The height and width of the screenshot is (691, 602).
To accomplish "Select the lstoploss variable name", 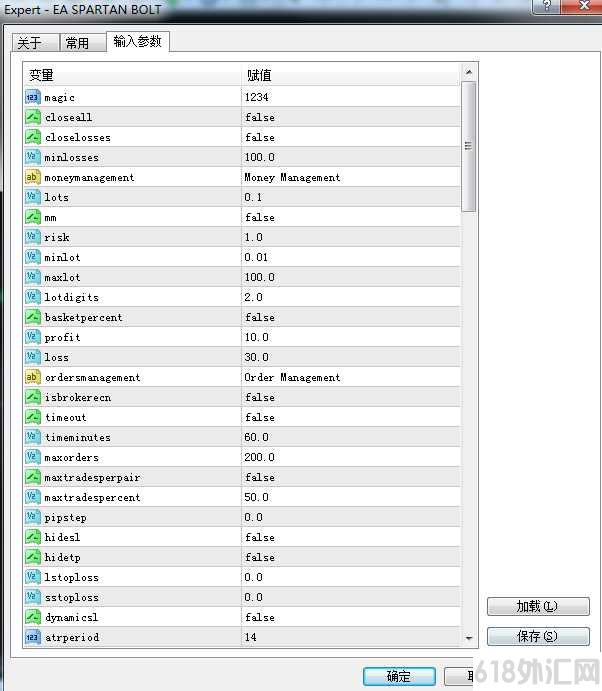I will [x=71, y=577].
